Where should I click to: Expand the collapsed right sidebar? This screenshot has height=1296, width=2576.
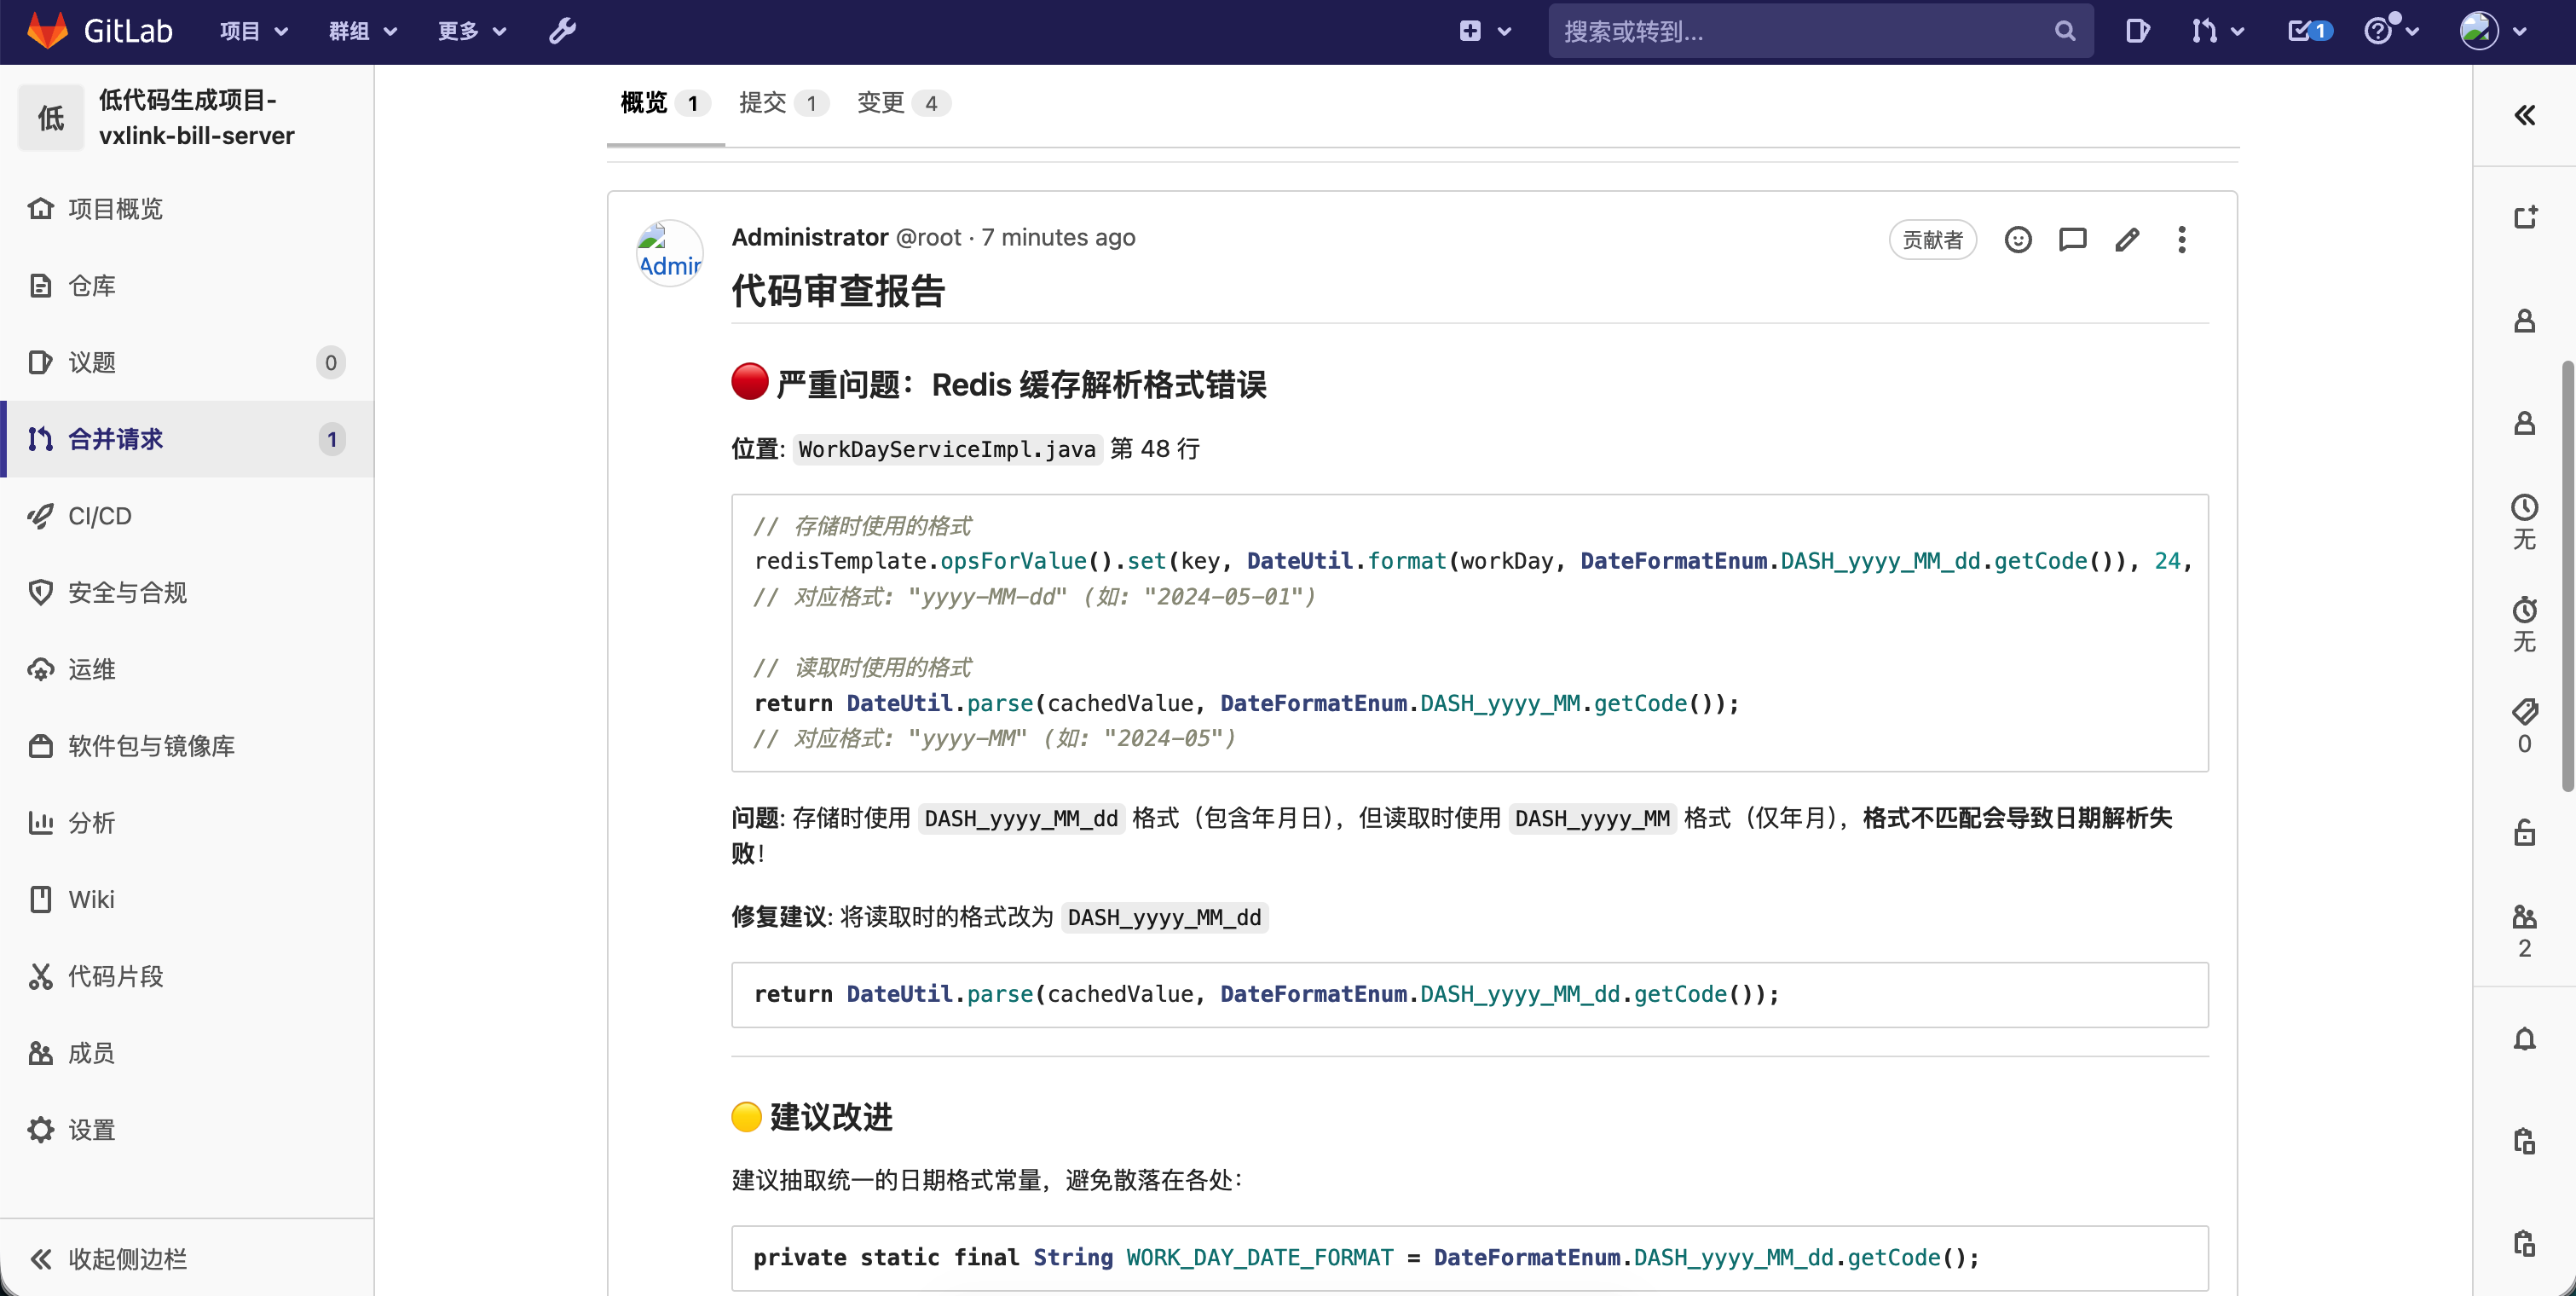click(x=2524, y=115)
